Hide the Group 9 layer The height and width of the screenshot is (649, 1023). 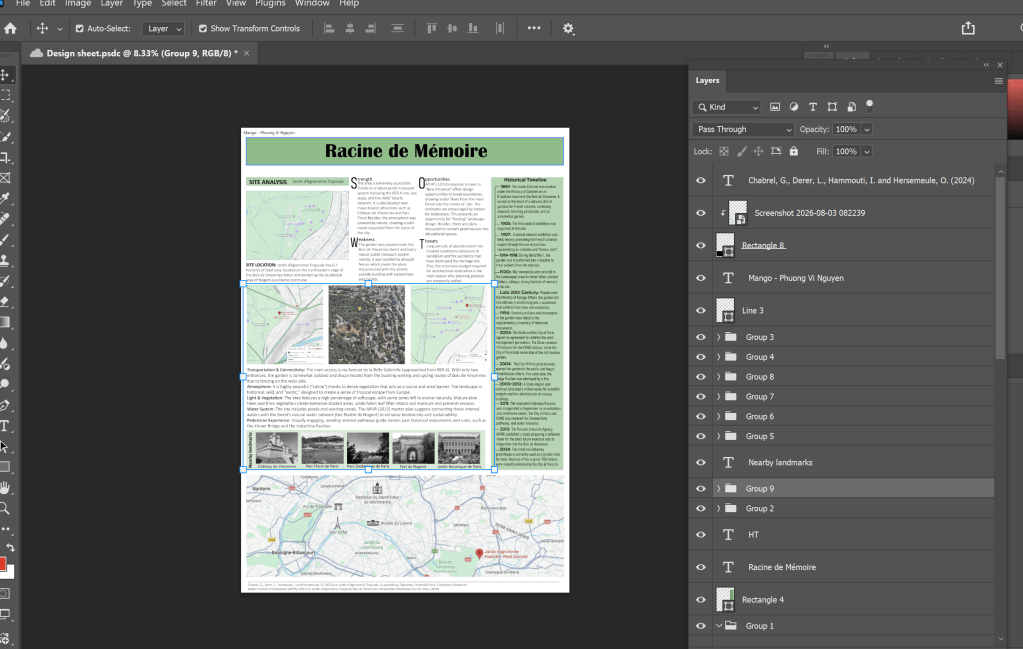pos(701,489)
